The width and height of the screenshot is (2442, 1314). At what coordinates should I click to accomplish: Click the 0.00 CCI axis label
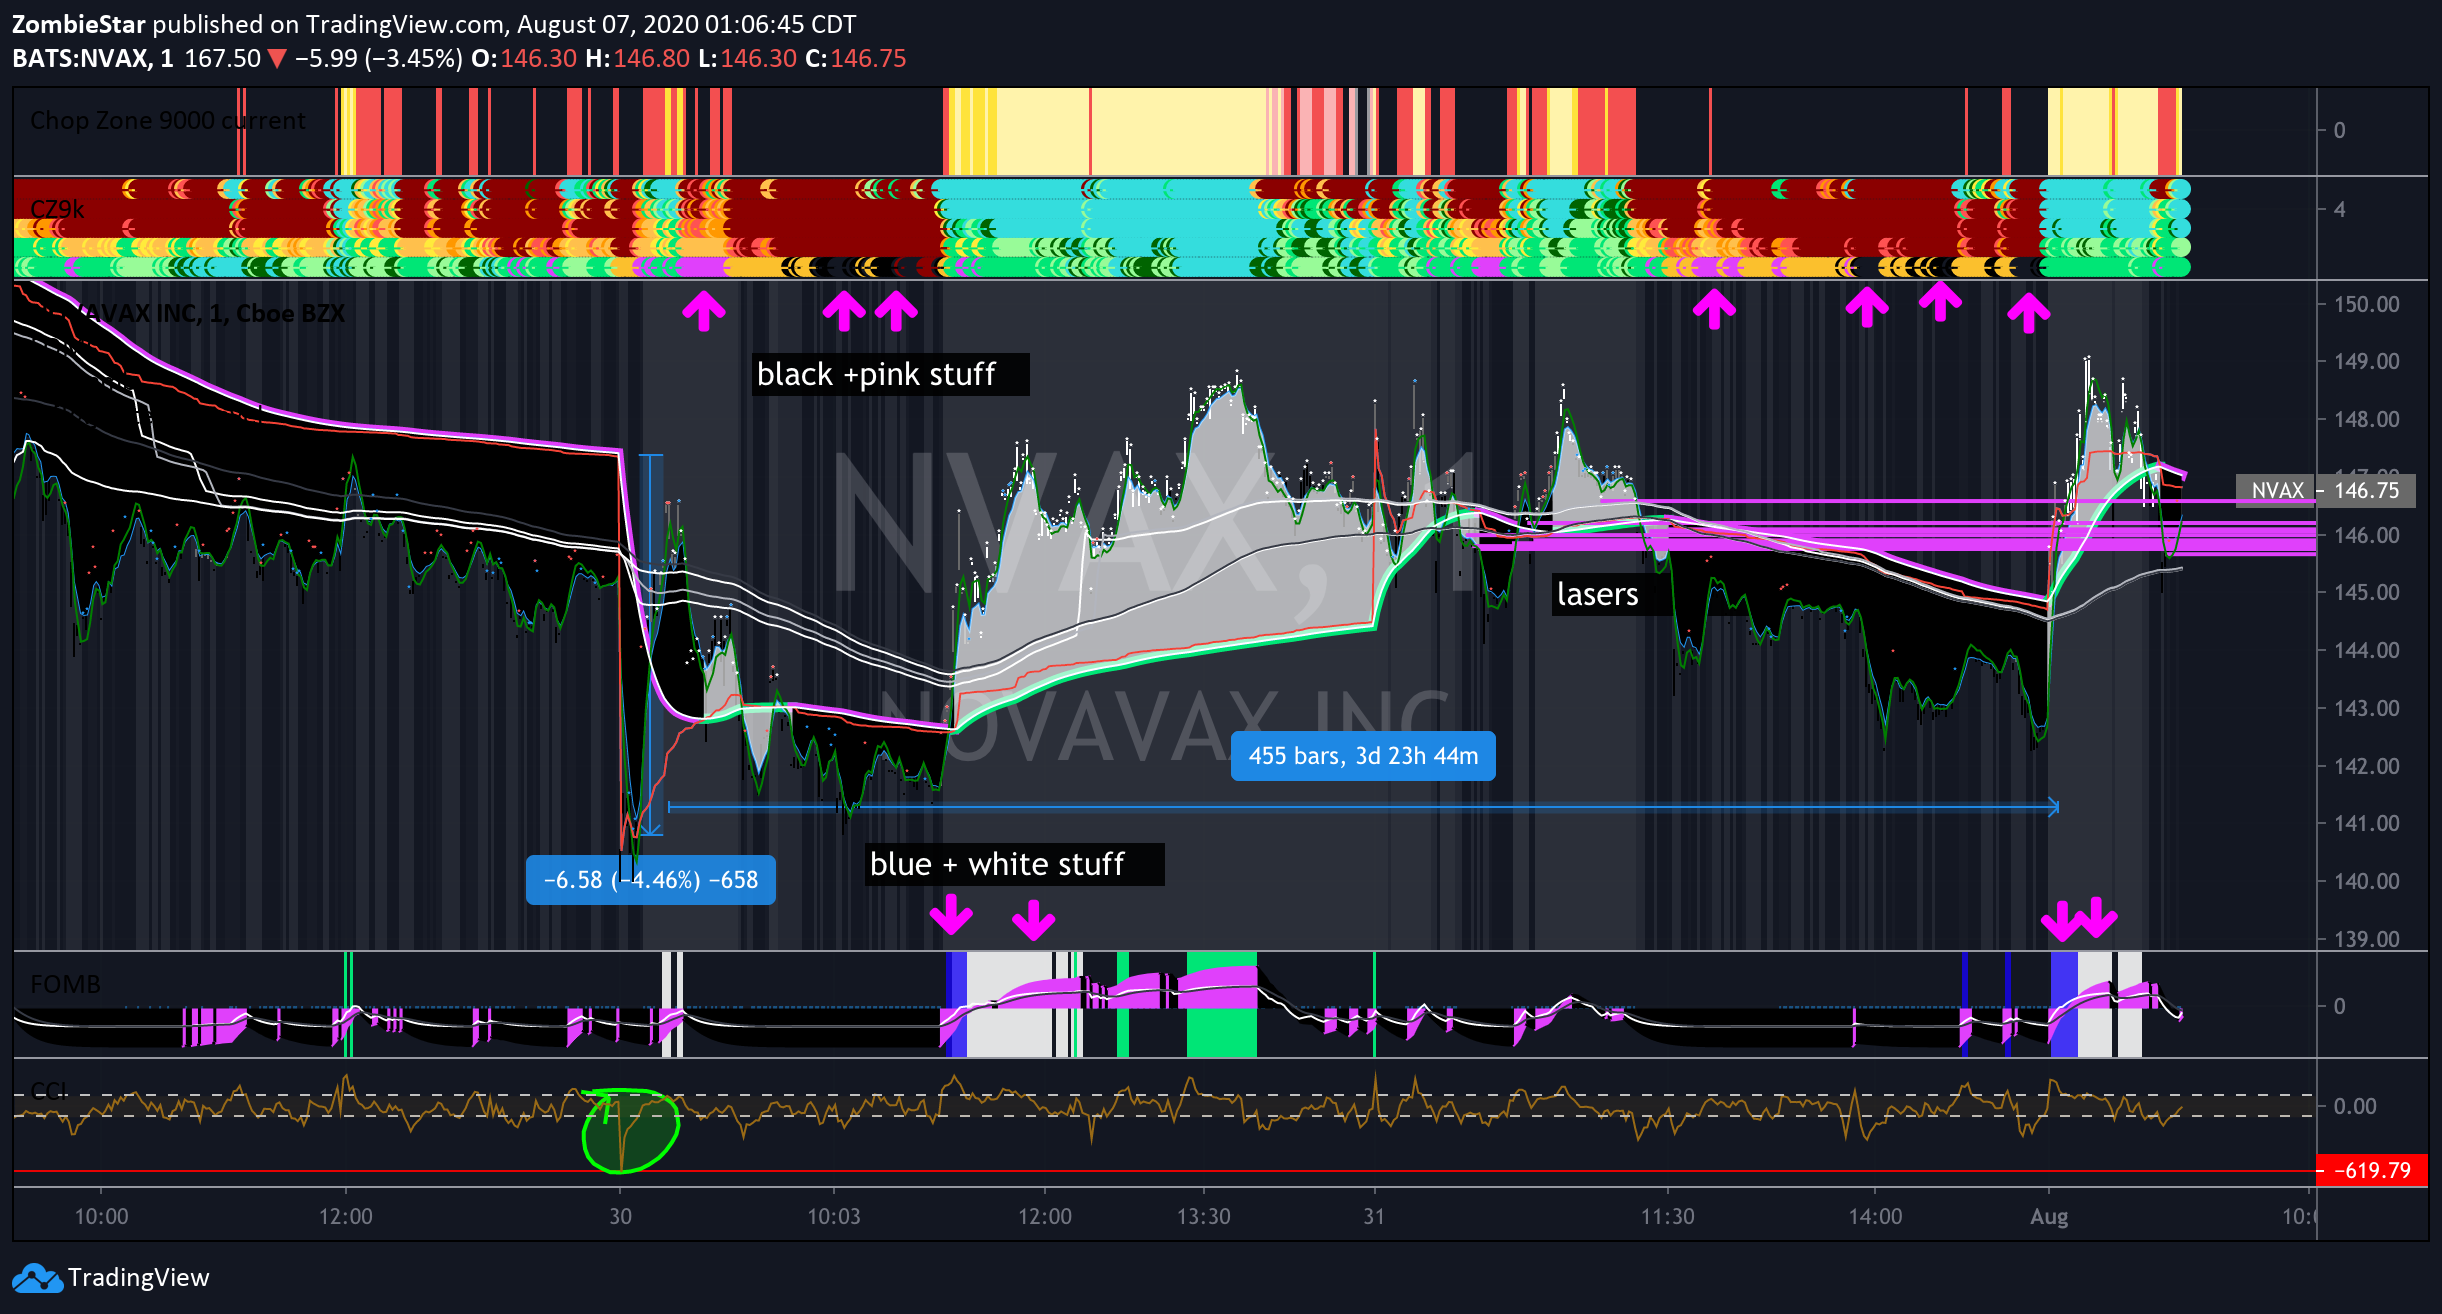pos(2354,1106)
